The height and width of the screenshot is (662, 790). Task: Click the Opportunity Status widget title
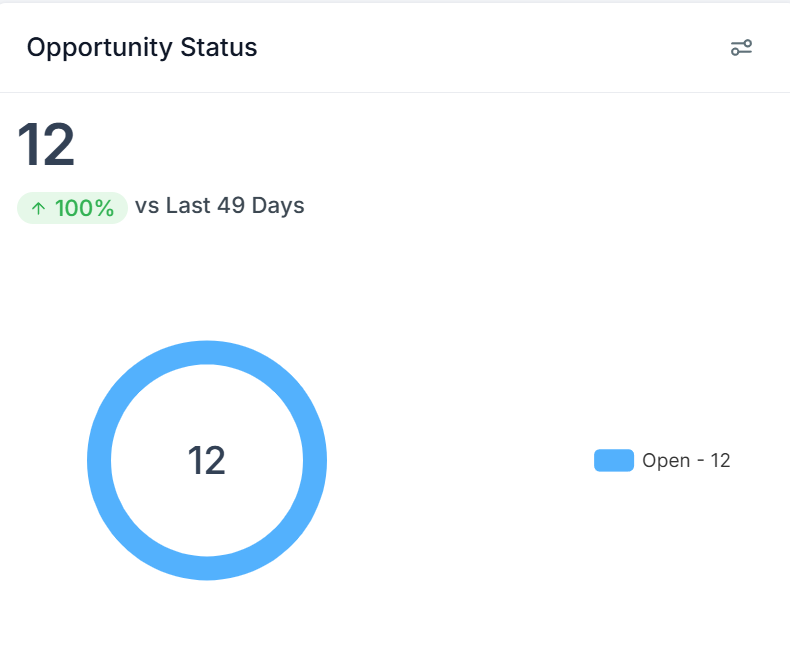click(142, 48)
